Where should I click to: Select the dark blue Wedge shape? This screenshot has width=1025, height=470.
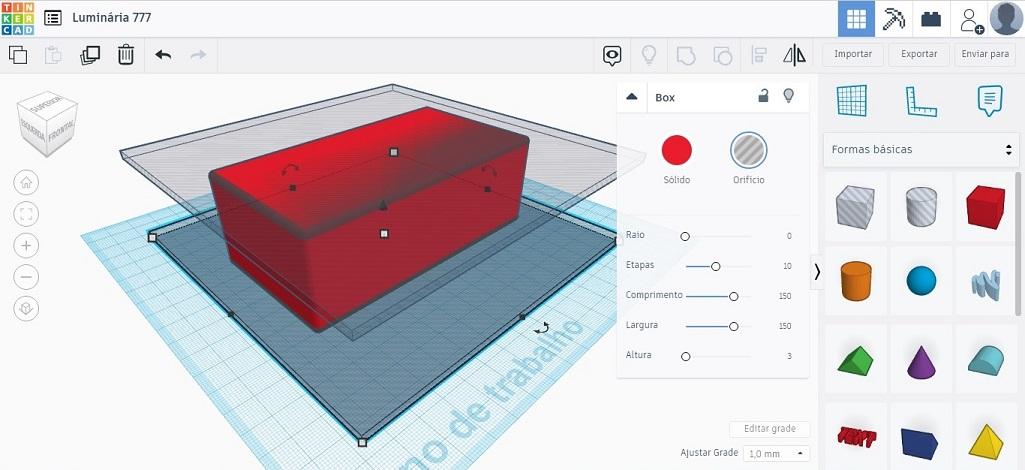pos(919,443)
